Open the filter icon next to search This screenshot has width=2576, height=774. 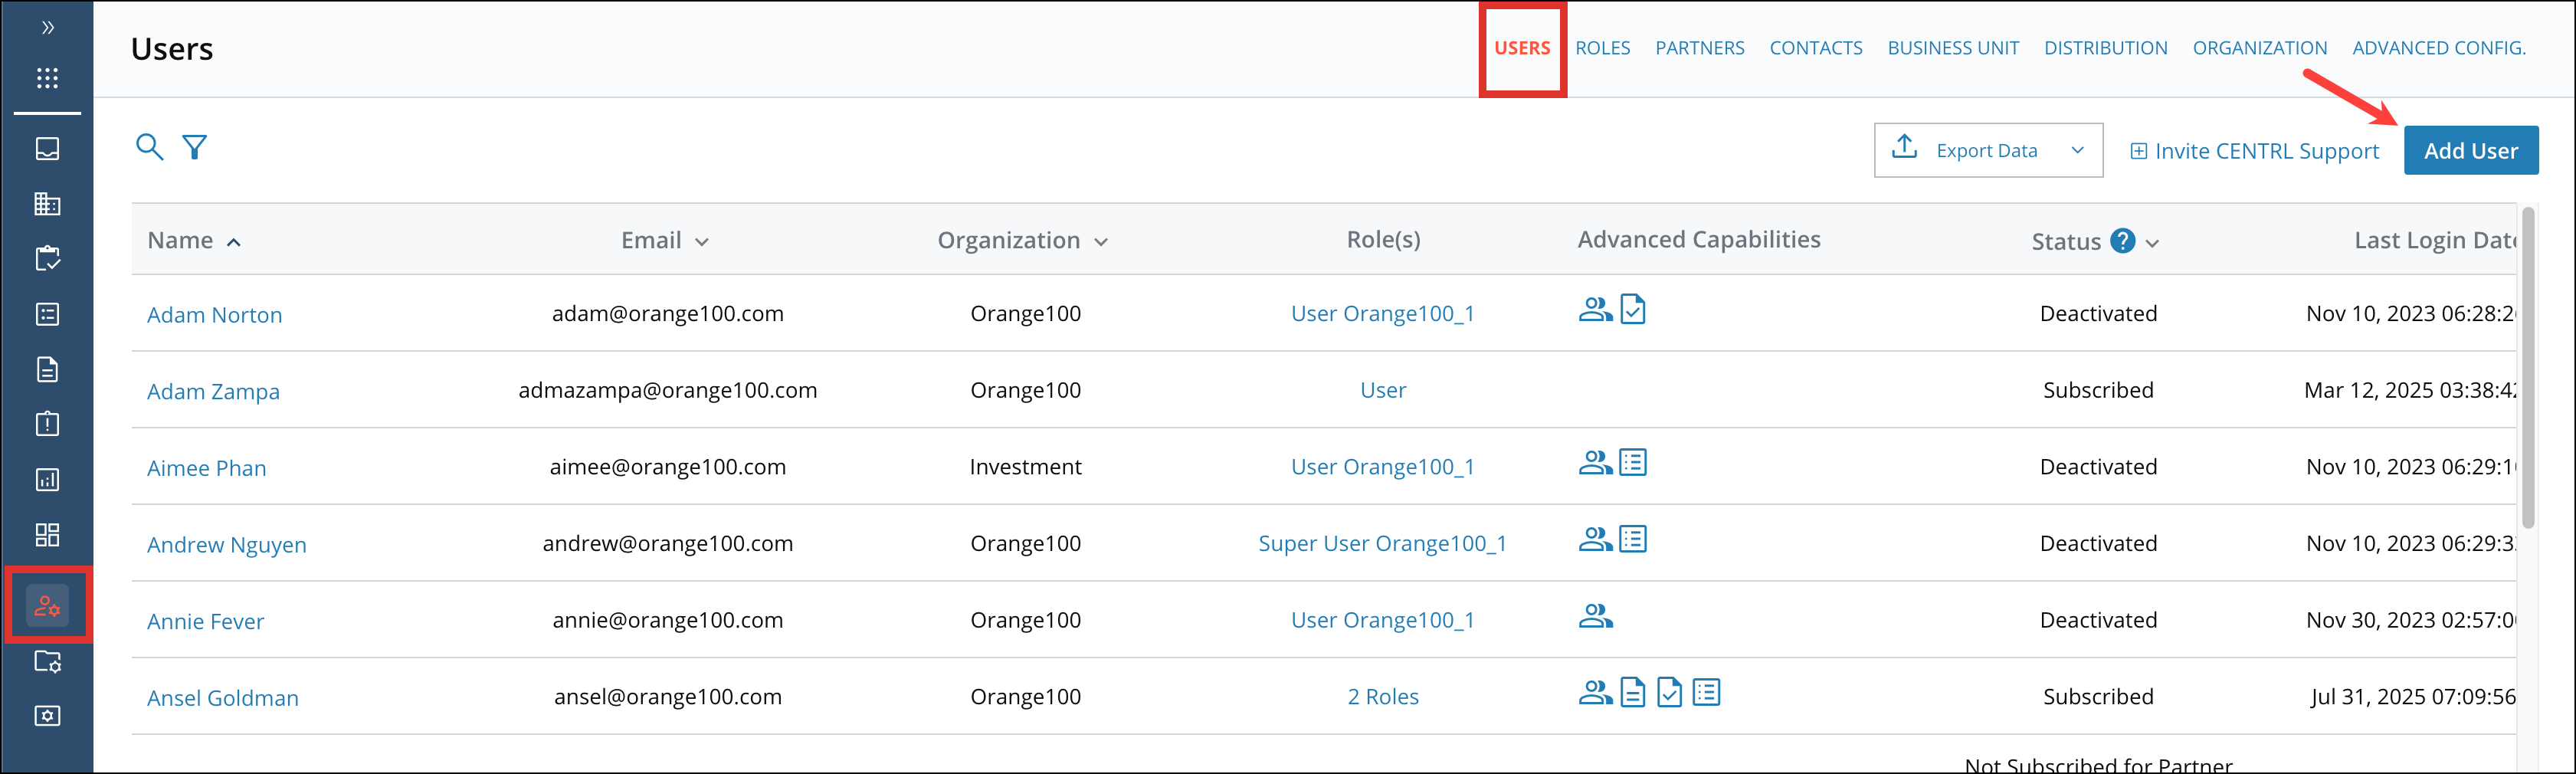[195, 147]
